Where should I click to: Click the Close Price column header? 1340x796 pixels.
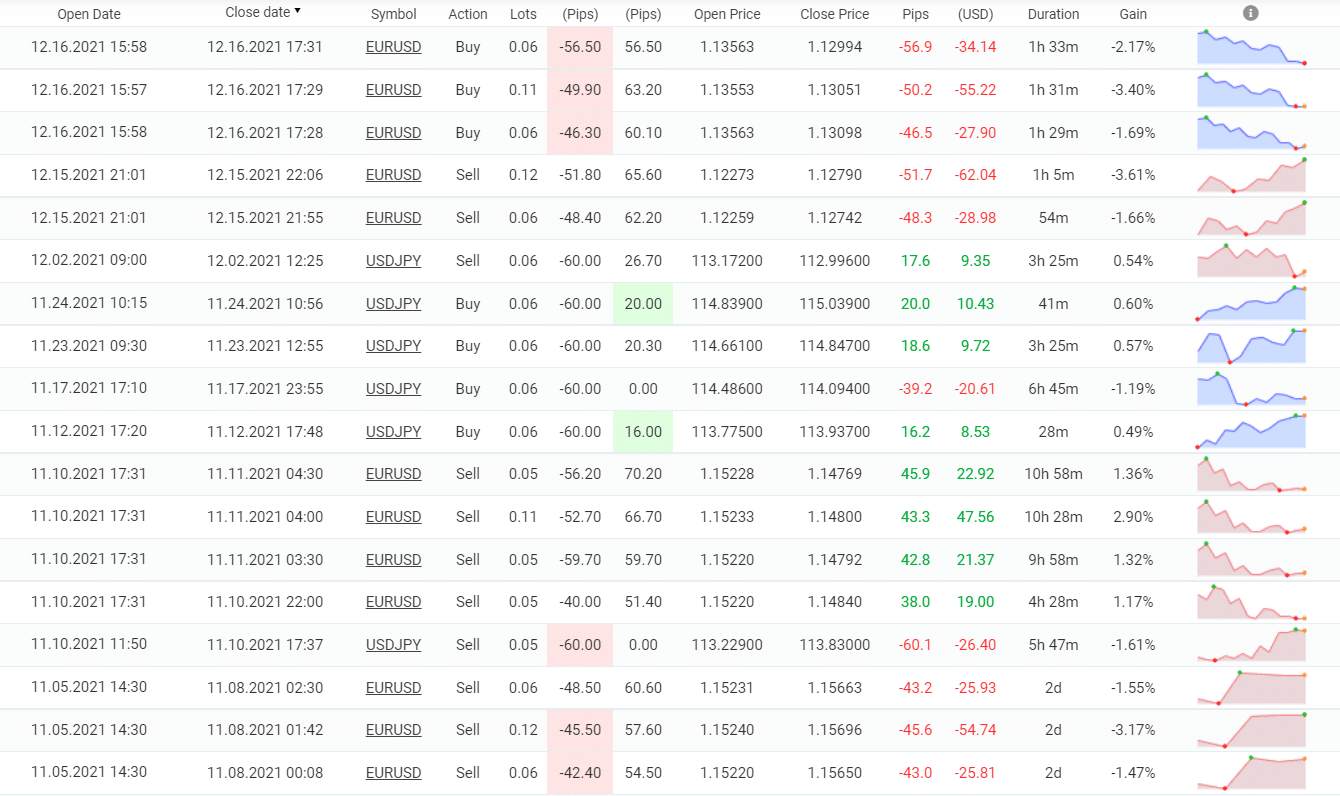click(834, 14)
